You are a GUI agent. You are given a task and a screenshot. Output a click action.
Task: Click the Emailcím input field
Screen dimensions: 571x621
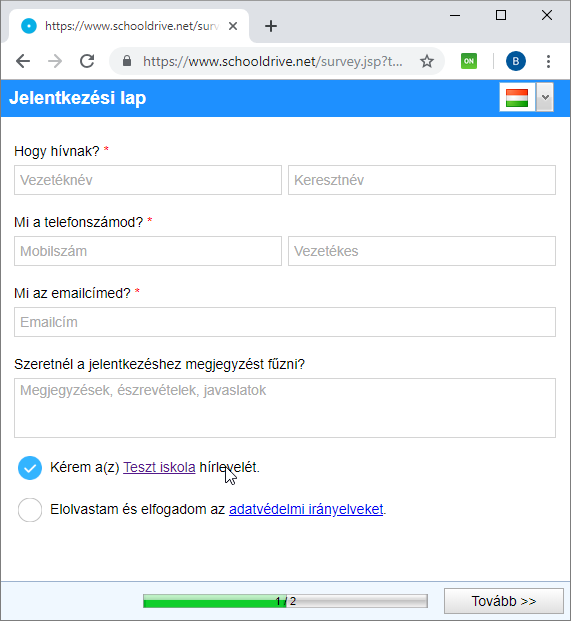pyautogui.click(x=285, y=322)
